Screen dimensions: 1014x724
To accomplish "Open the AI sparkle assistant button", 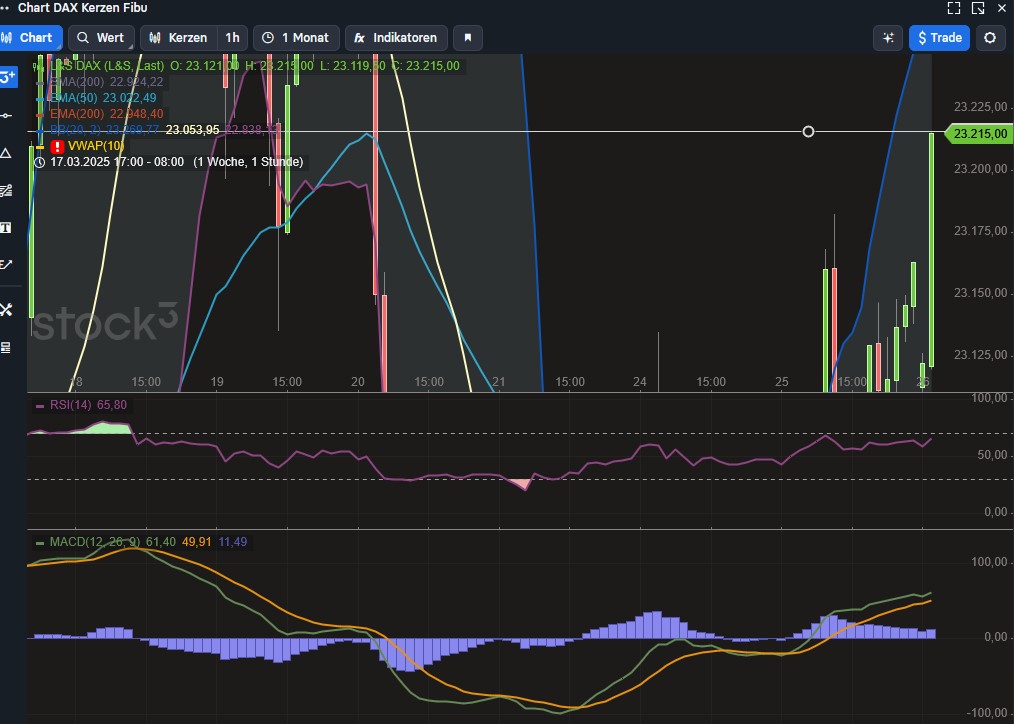I will tap(887, 38).
